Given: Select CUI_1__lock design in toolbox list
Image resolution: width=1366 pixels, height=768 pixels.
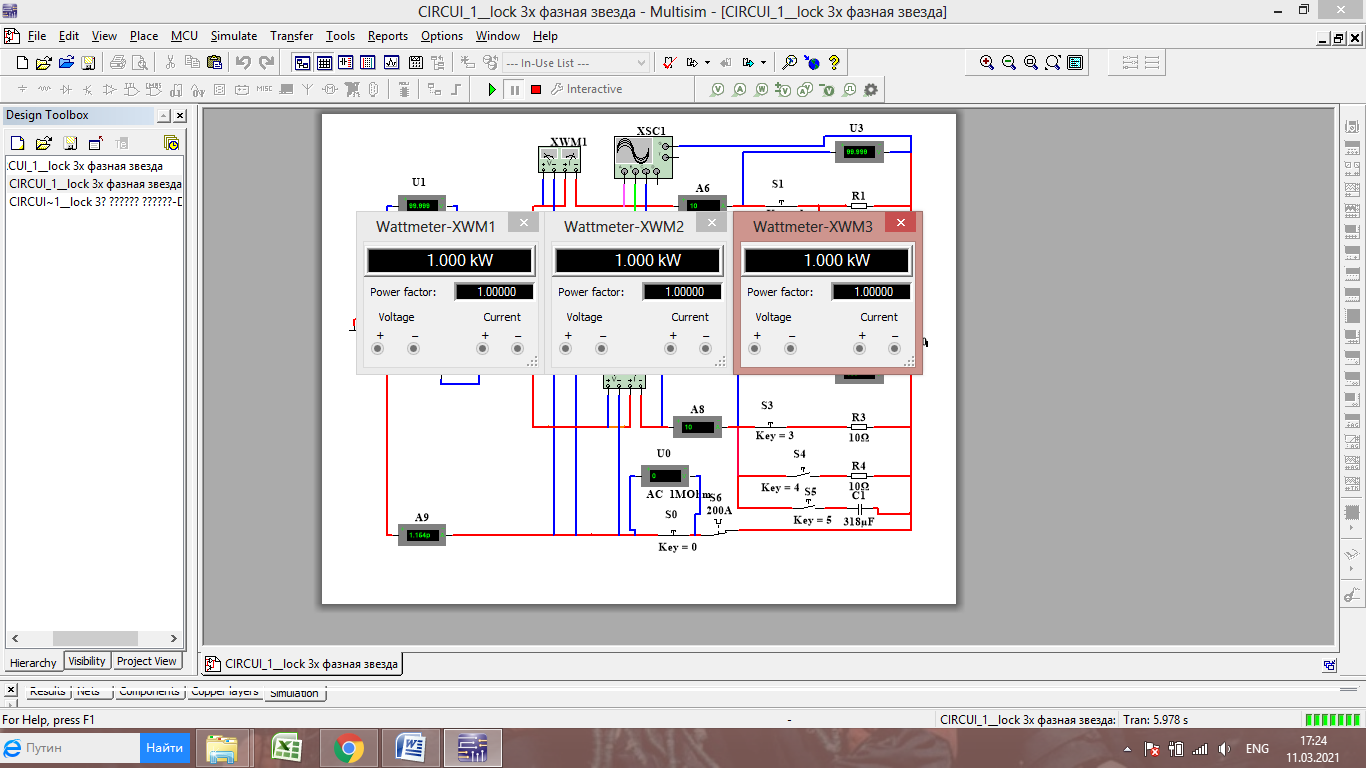Looking at the screenshot, I should click(85, 165).
